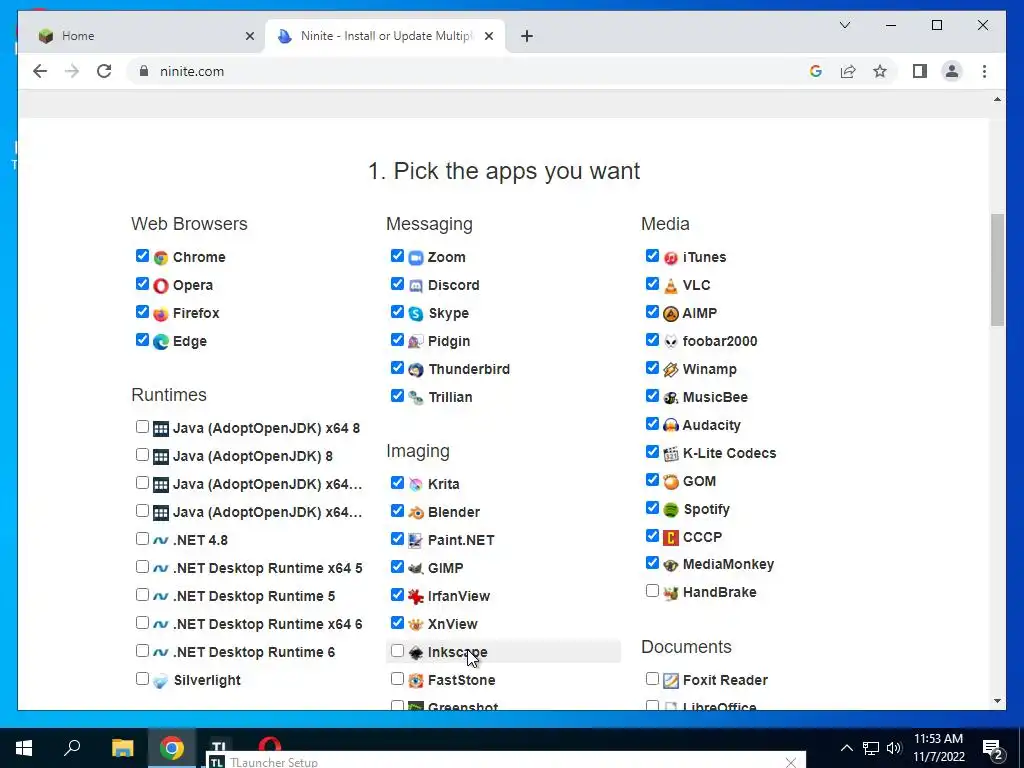Uncheck the Trillian checkbox
This screenshot has height=768, width=1024.
pyautogui.click(x=397, y=396)
